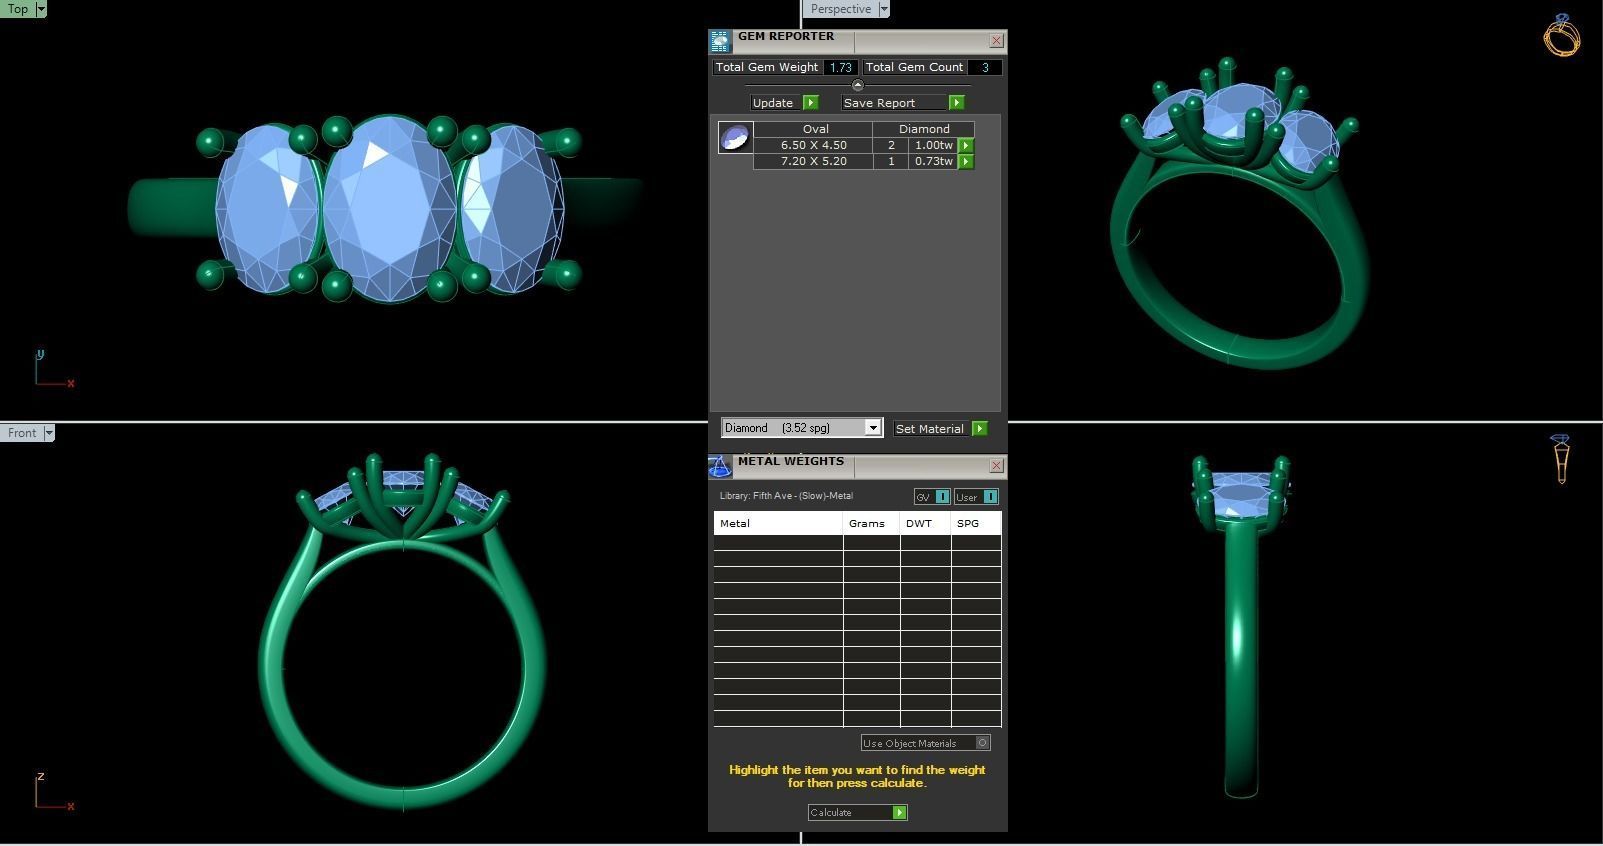This screenshot has width=1603, height=846.
Task: Click the Total Gem Weight value 1.73
Action: [840, 67]
